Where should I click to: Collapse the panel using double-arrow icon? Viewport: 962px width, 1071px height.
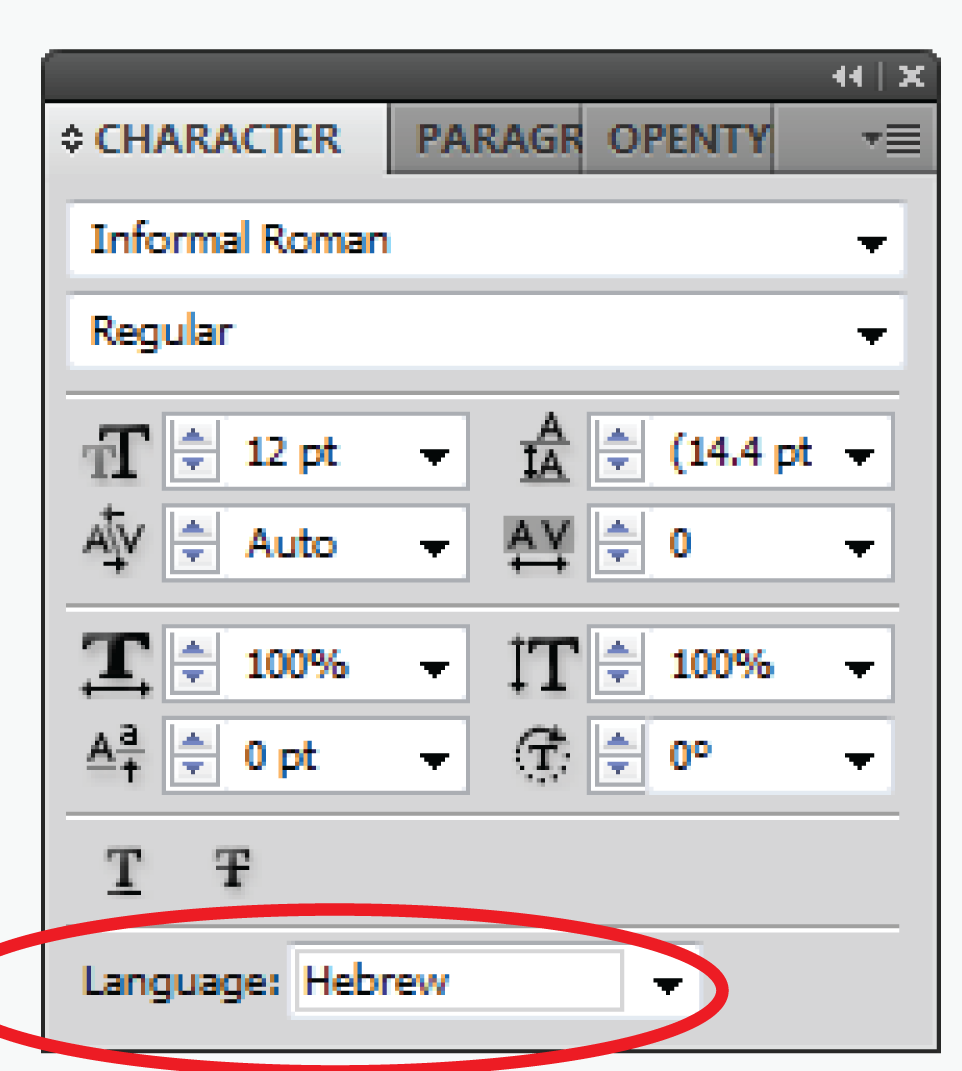point(847,77)
